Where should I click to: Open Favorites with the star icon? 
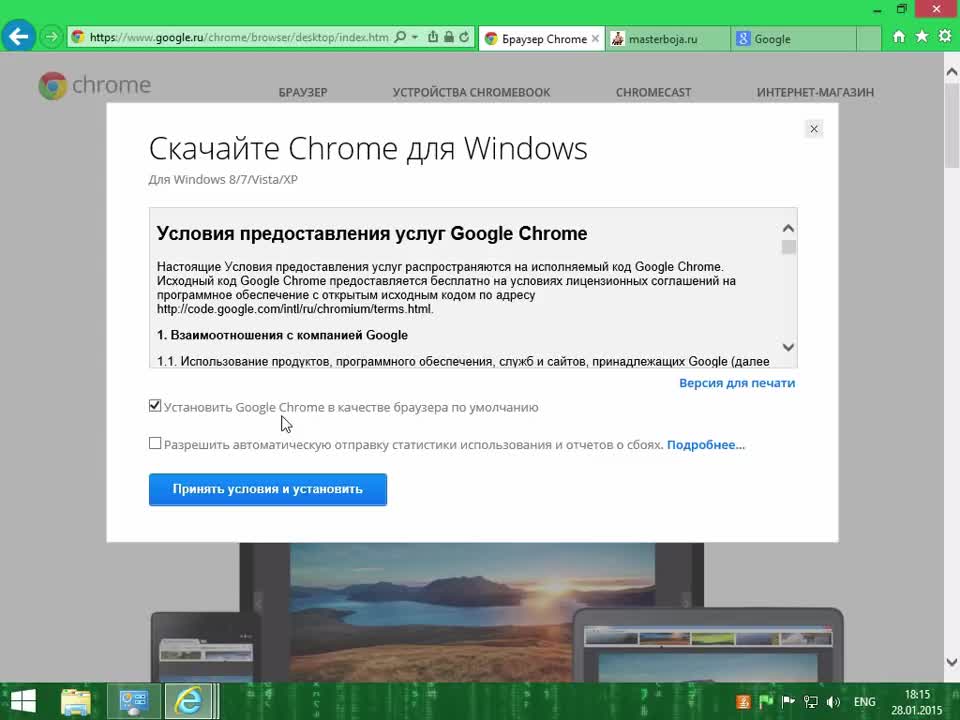[x=921, y=37]
